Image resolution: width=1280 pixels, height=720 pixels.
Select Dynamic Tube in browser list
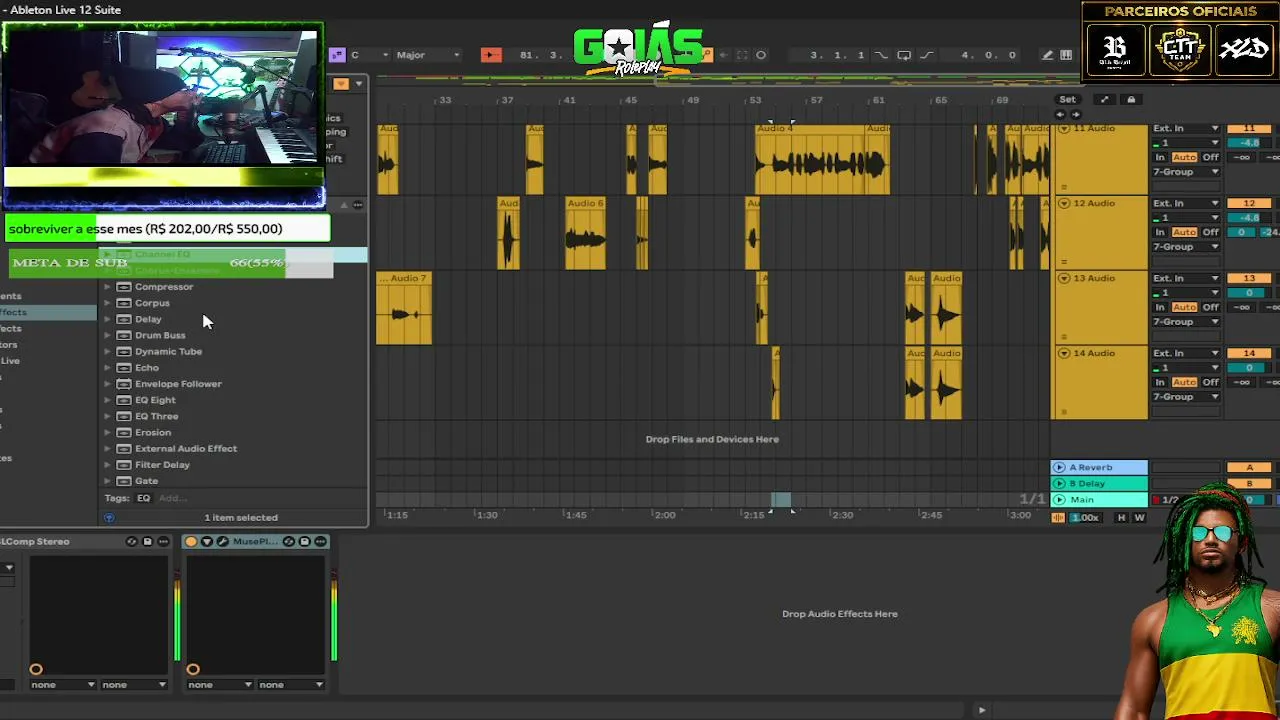pyautogui.click(x=168, y=352)
